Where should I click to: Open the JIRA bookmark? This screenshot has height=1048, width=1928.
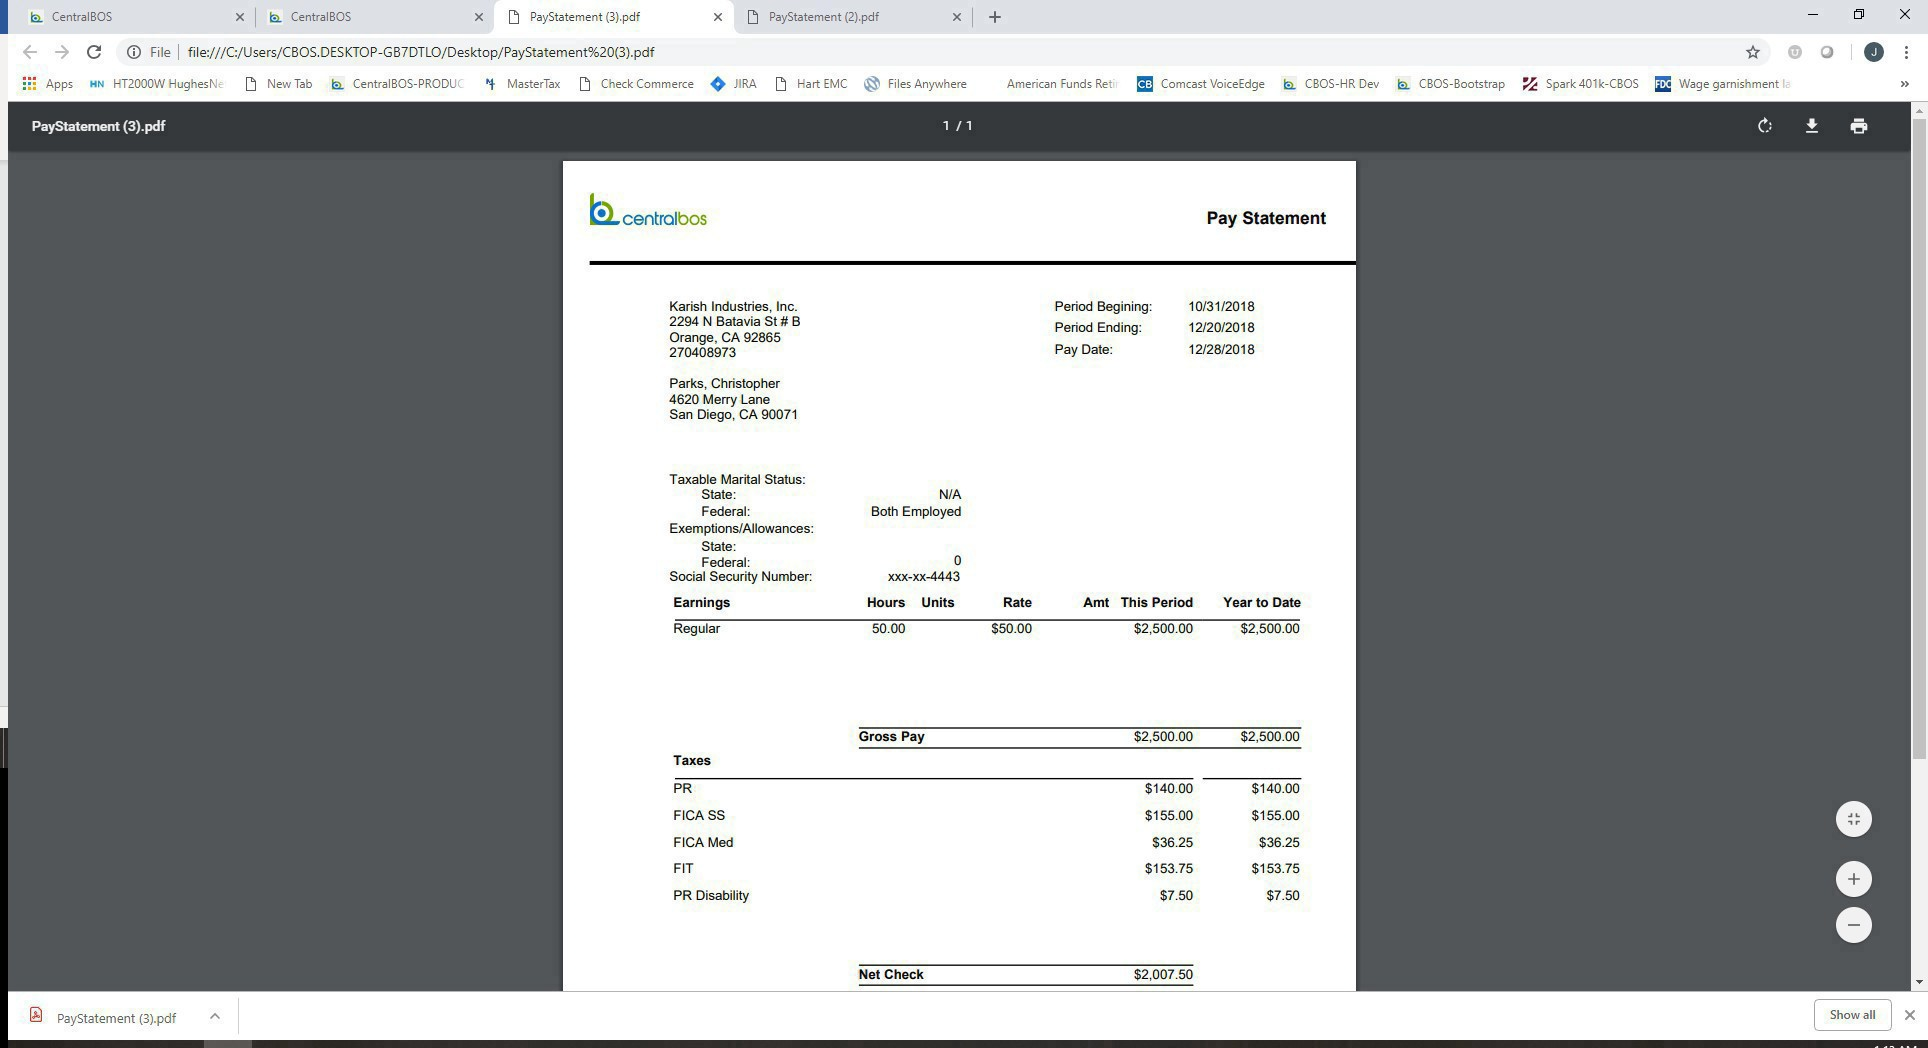[x=733, y=84]
